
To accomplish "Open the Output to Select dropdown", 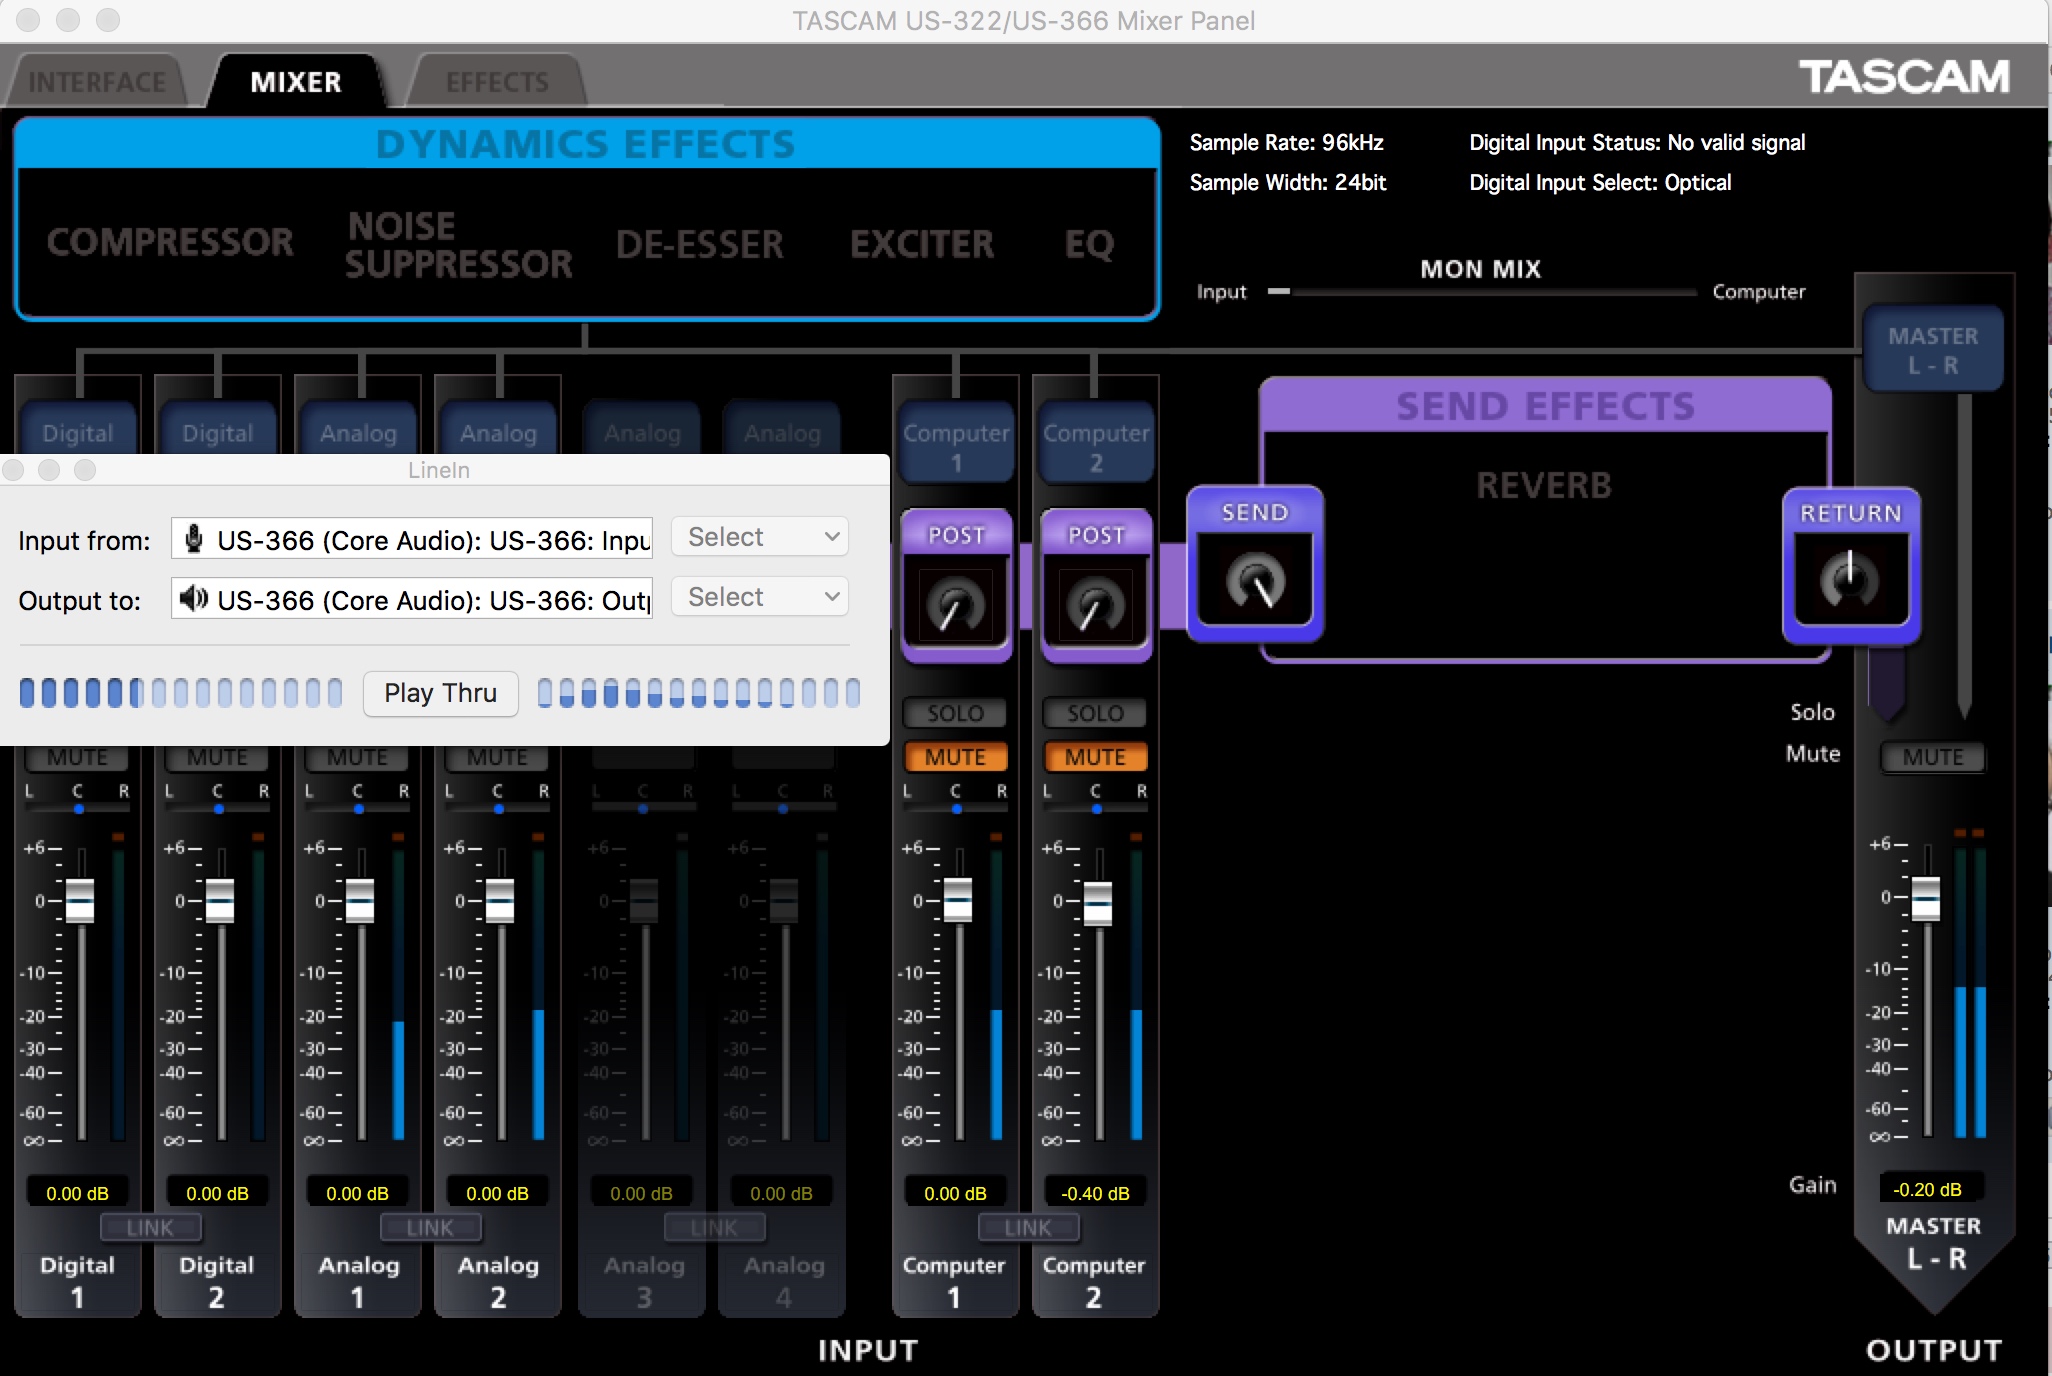I will 760,597.
